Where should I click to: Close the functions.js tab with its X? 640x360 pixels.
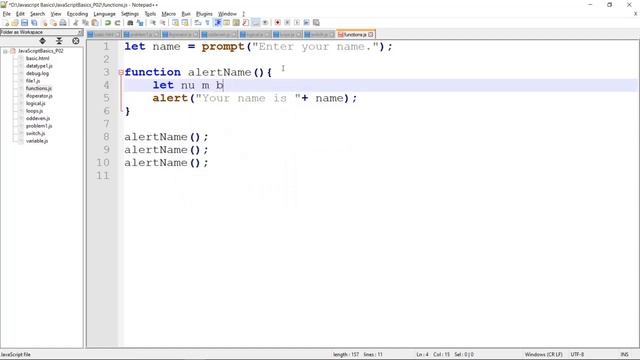coord(371,35)
